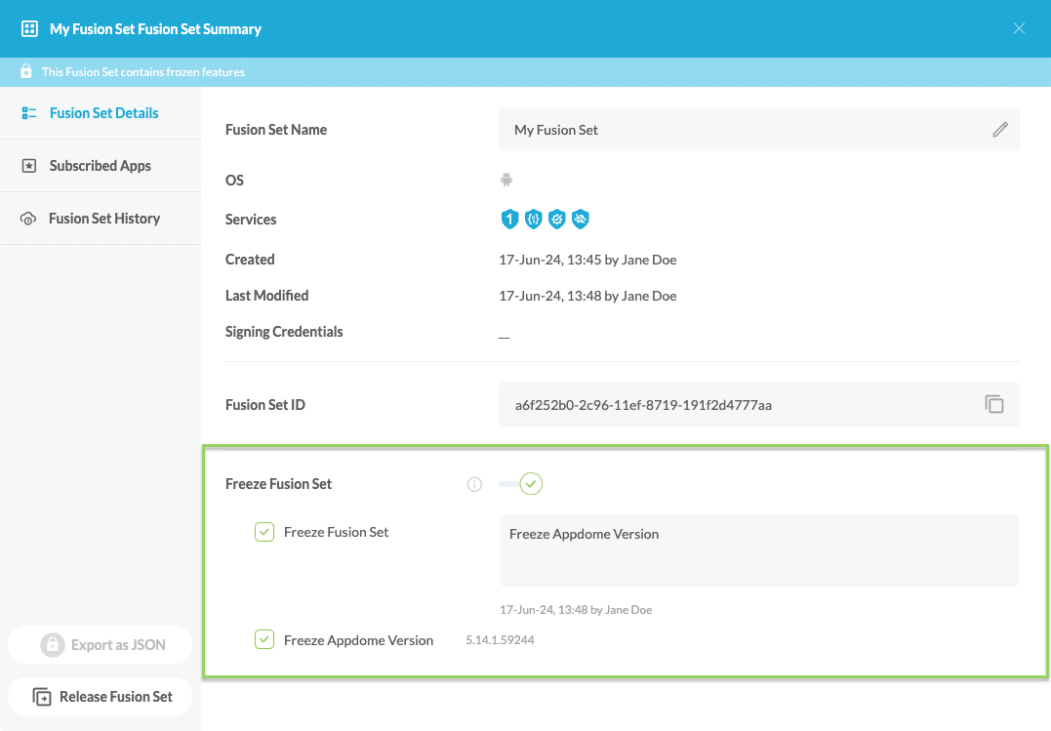Click the Release Fusion Set button

(x=101, y=697)
